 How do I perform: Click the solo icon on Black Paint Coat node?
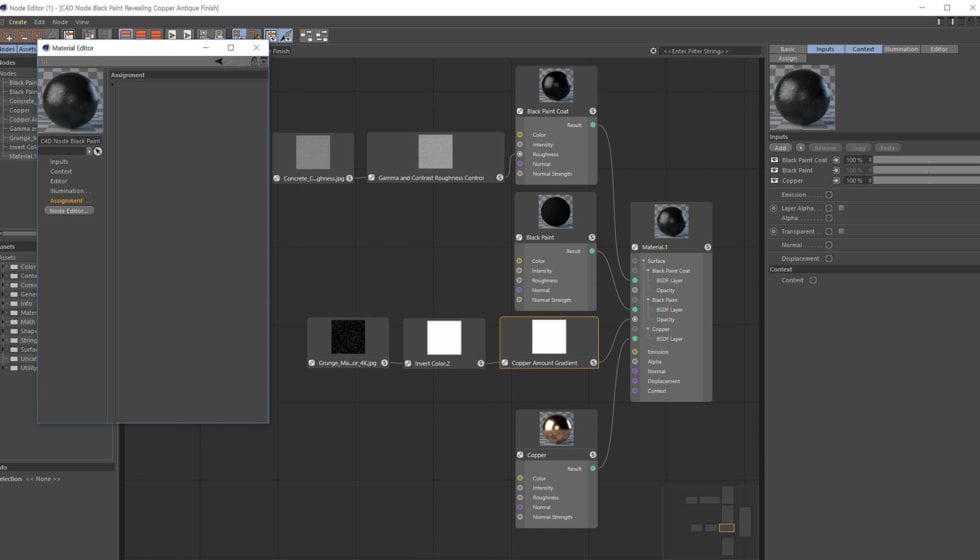(x=593, y=112)
